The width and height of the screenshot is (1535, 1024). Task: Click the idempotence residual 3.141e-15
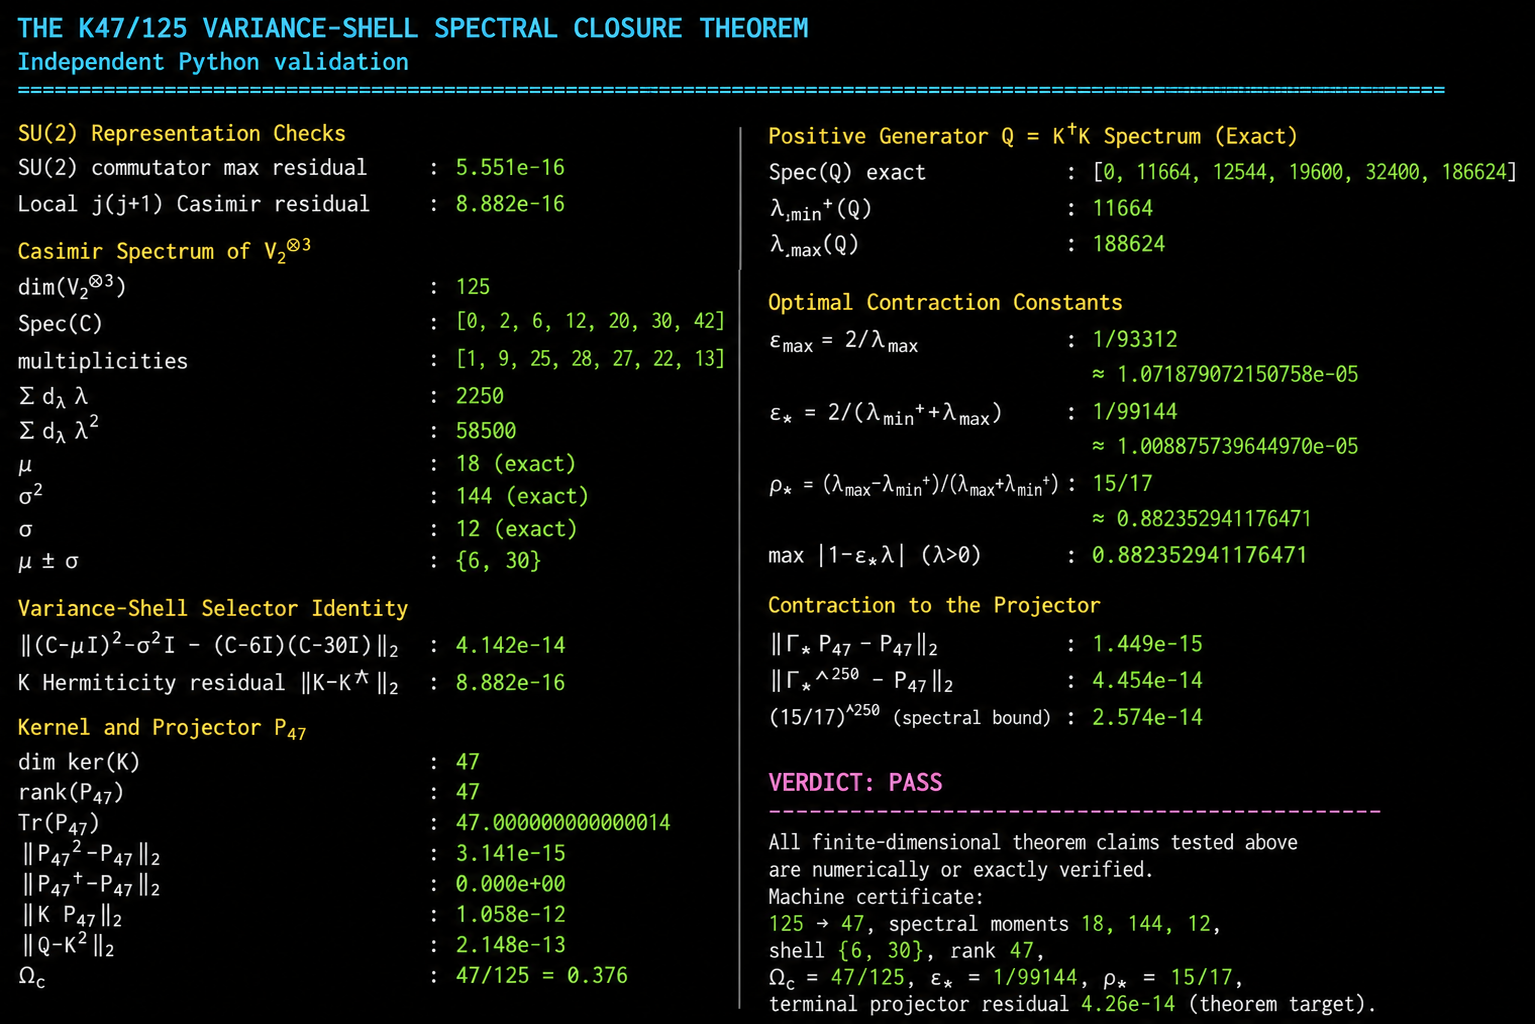coord(510,854)
